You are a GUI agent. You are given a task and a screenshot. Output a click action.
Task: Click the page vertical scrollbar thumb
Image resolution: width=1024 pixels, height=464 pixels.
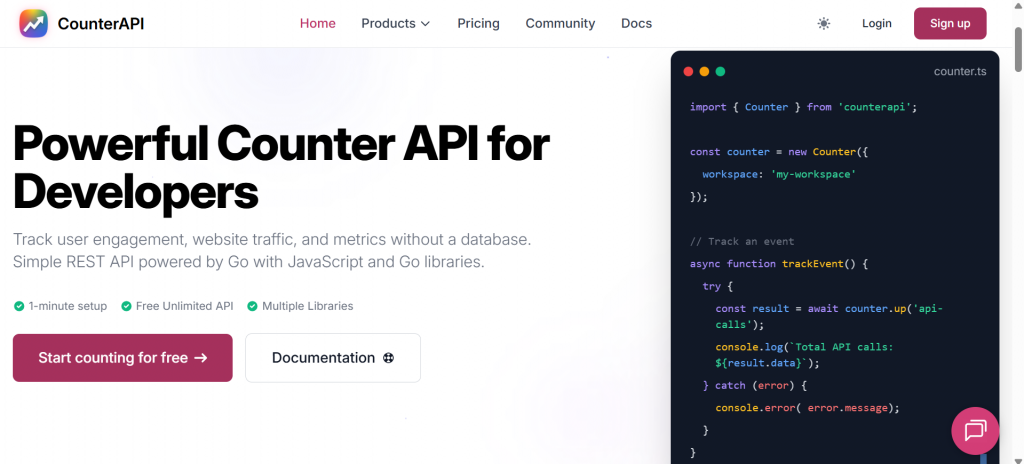click(1018, 49)
